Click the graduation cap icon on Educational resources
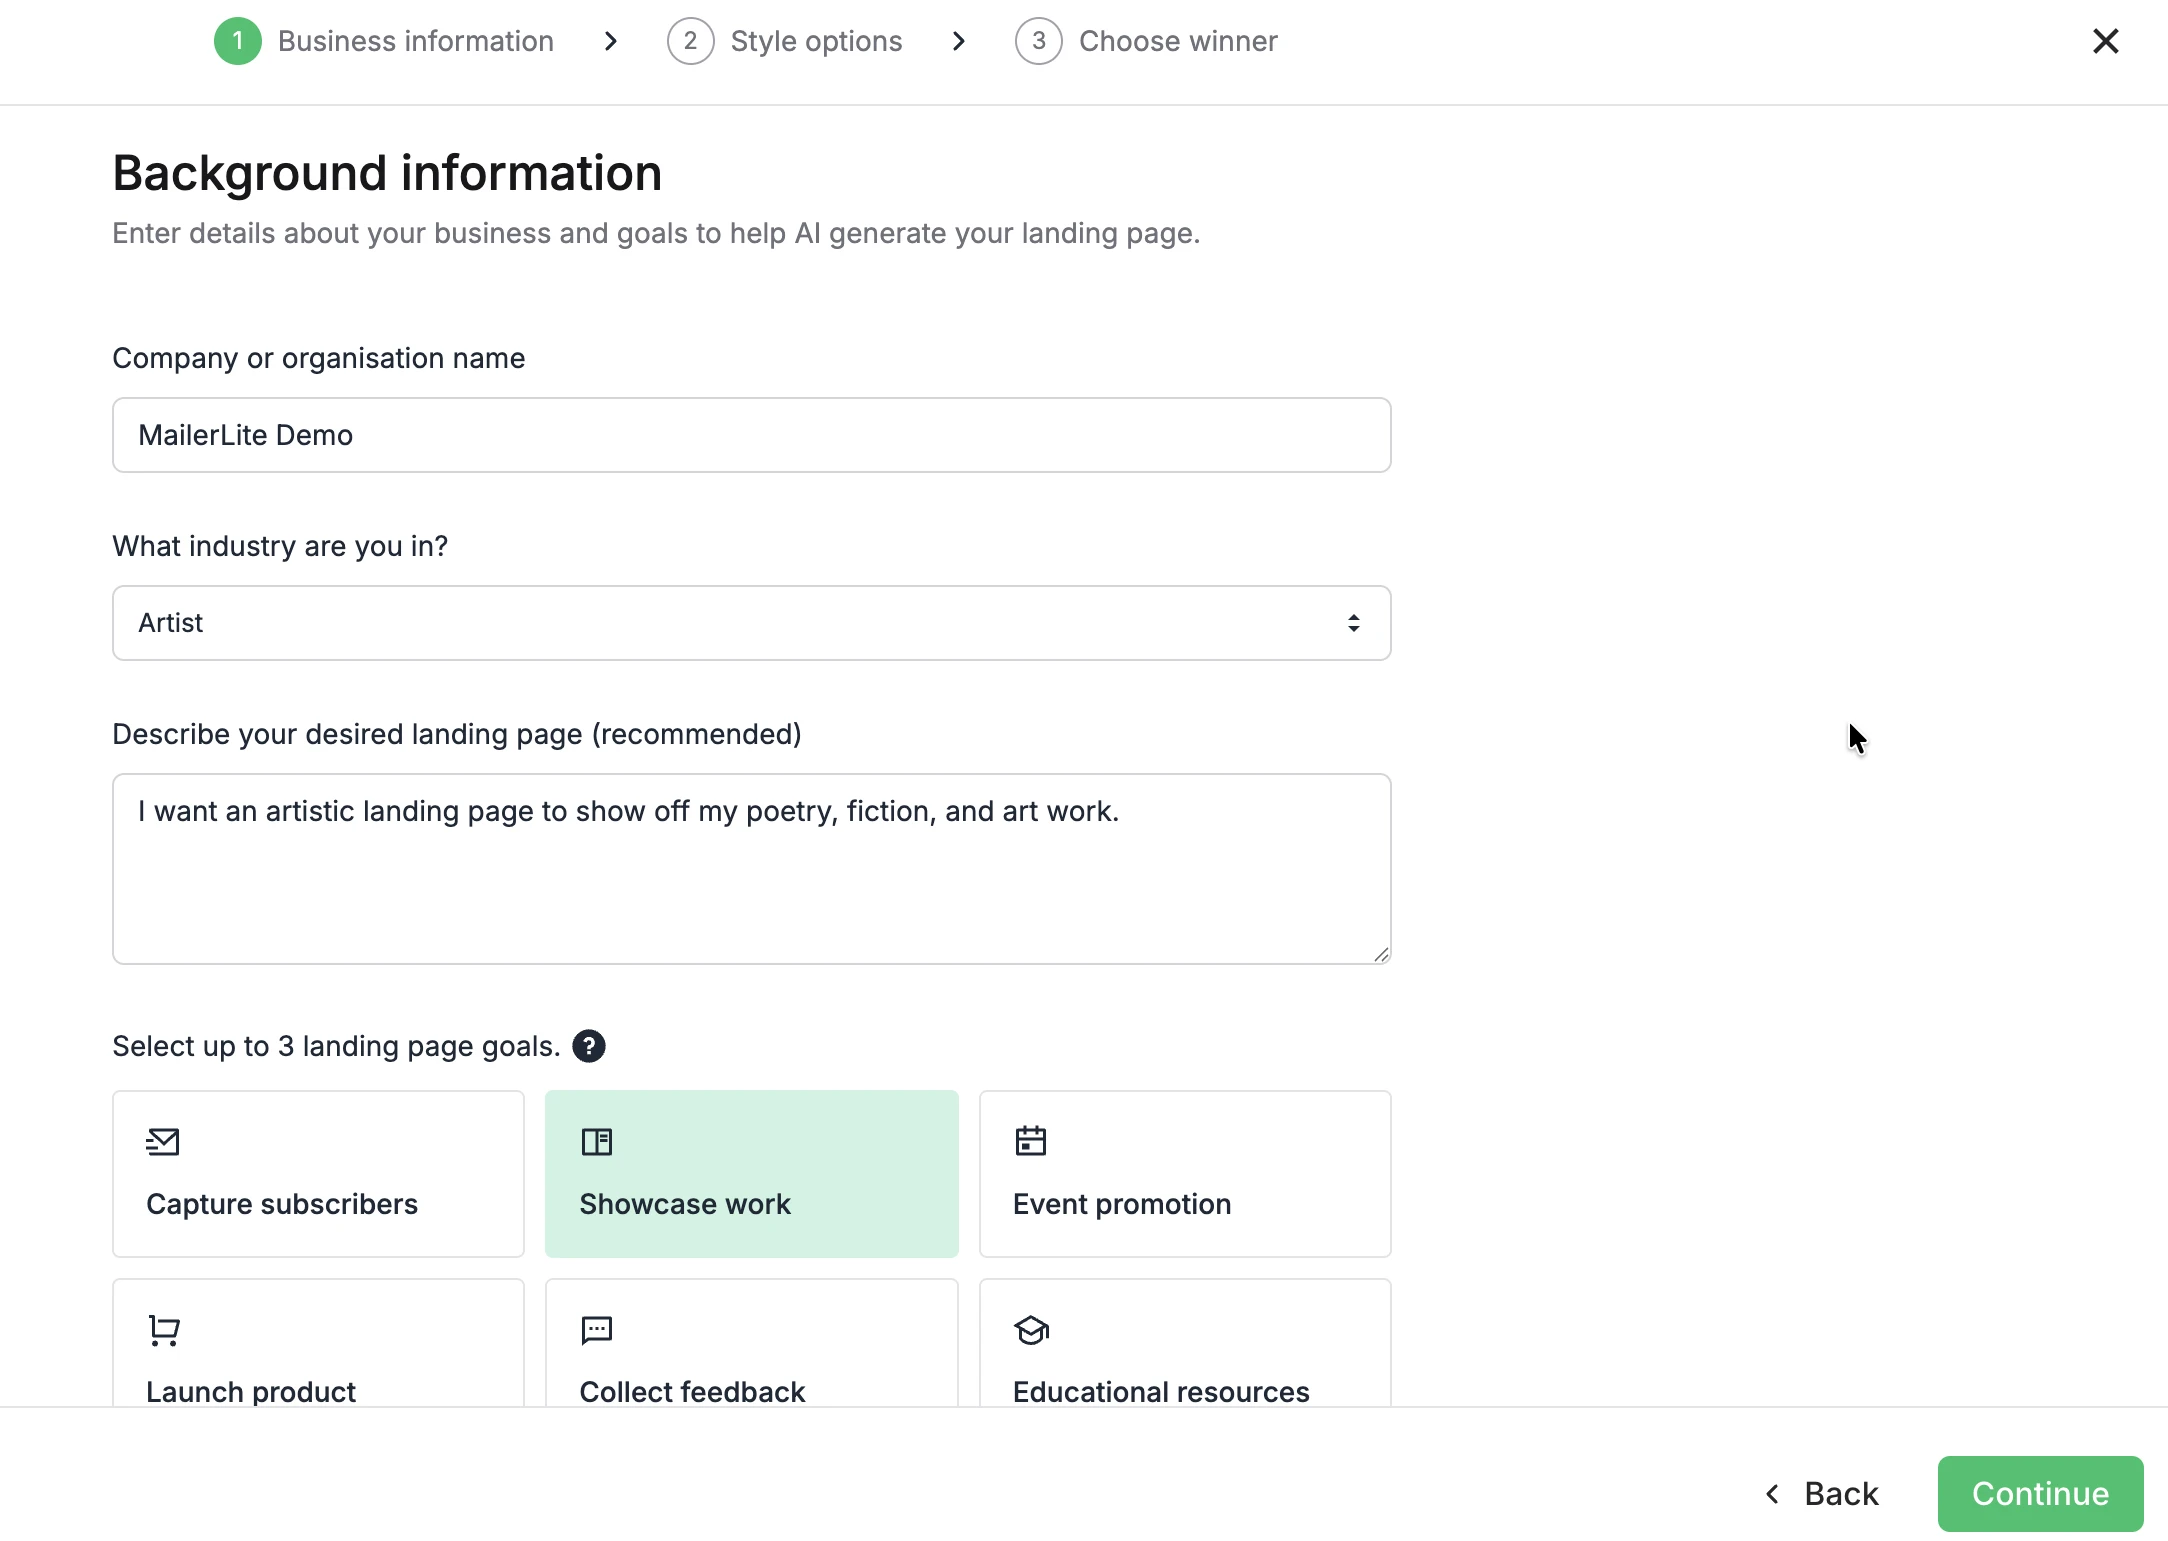 [1032, 1330]
